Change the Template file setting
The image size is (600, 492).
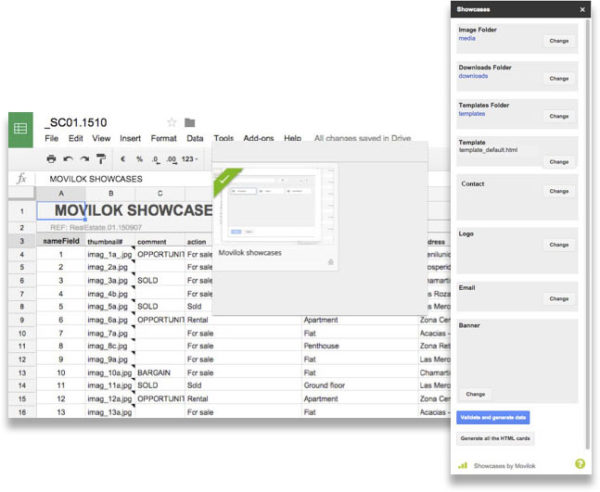tap(559, 162)
